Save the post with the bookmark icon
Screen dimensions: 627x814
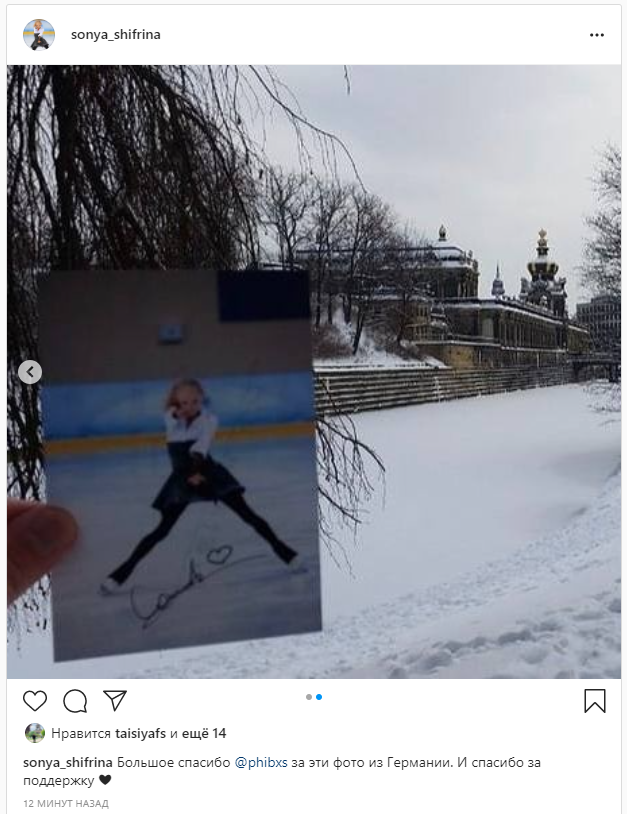pyautogui.click(x=595, y=701)
